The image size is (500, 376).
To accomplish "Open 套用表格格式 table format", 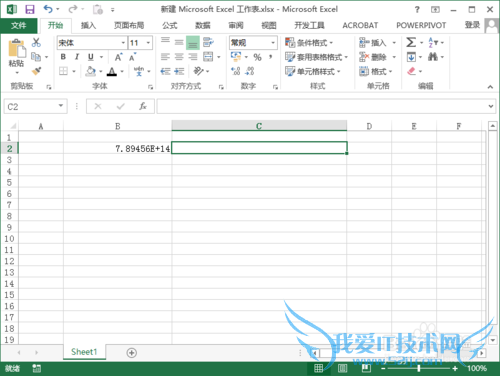I will coord(316,57).
